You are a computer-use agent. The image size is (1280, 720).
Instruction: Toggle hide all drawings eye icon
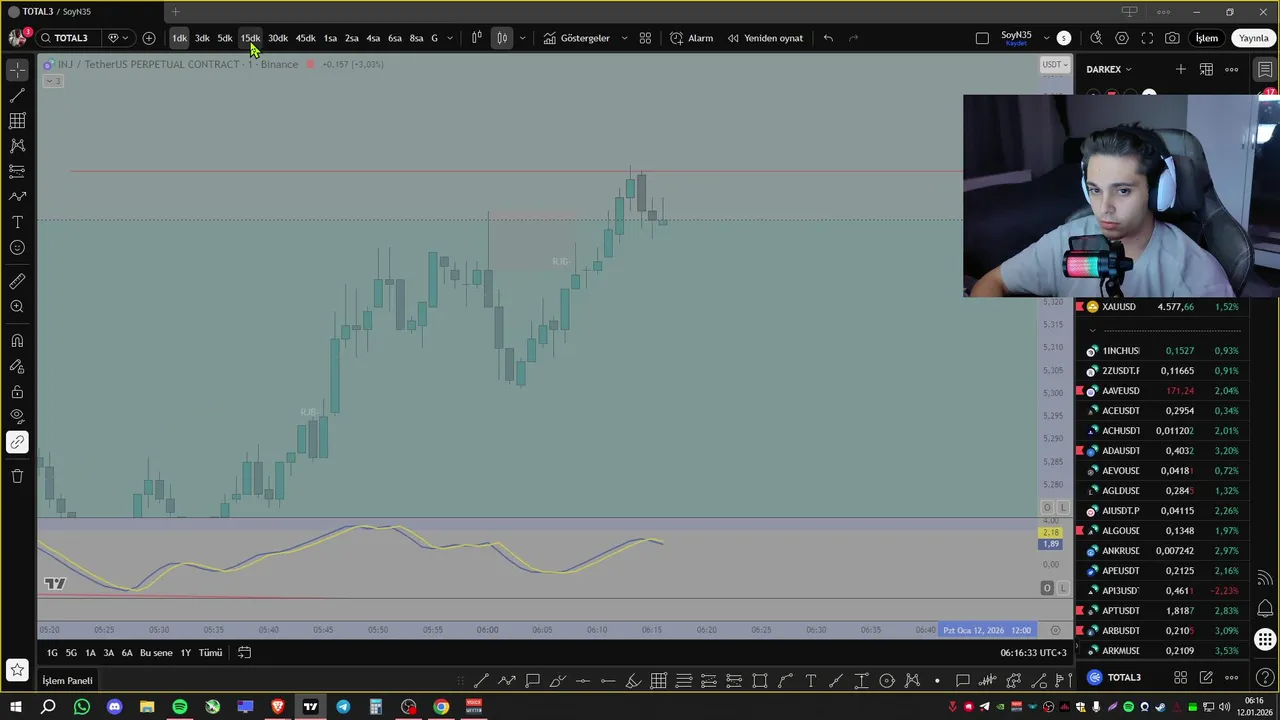tap(17, 416)
